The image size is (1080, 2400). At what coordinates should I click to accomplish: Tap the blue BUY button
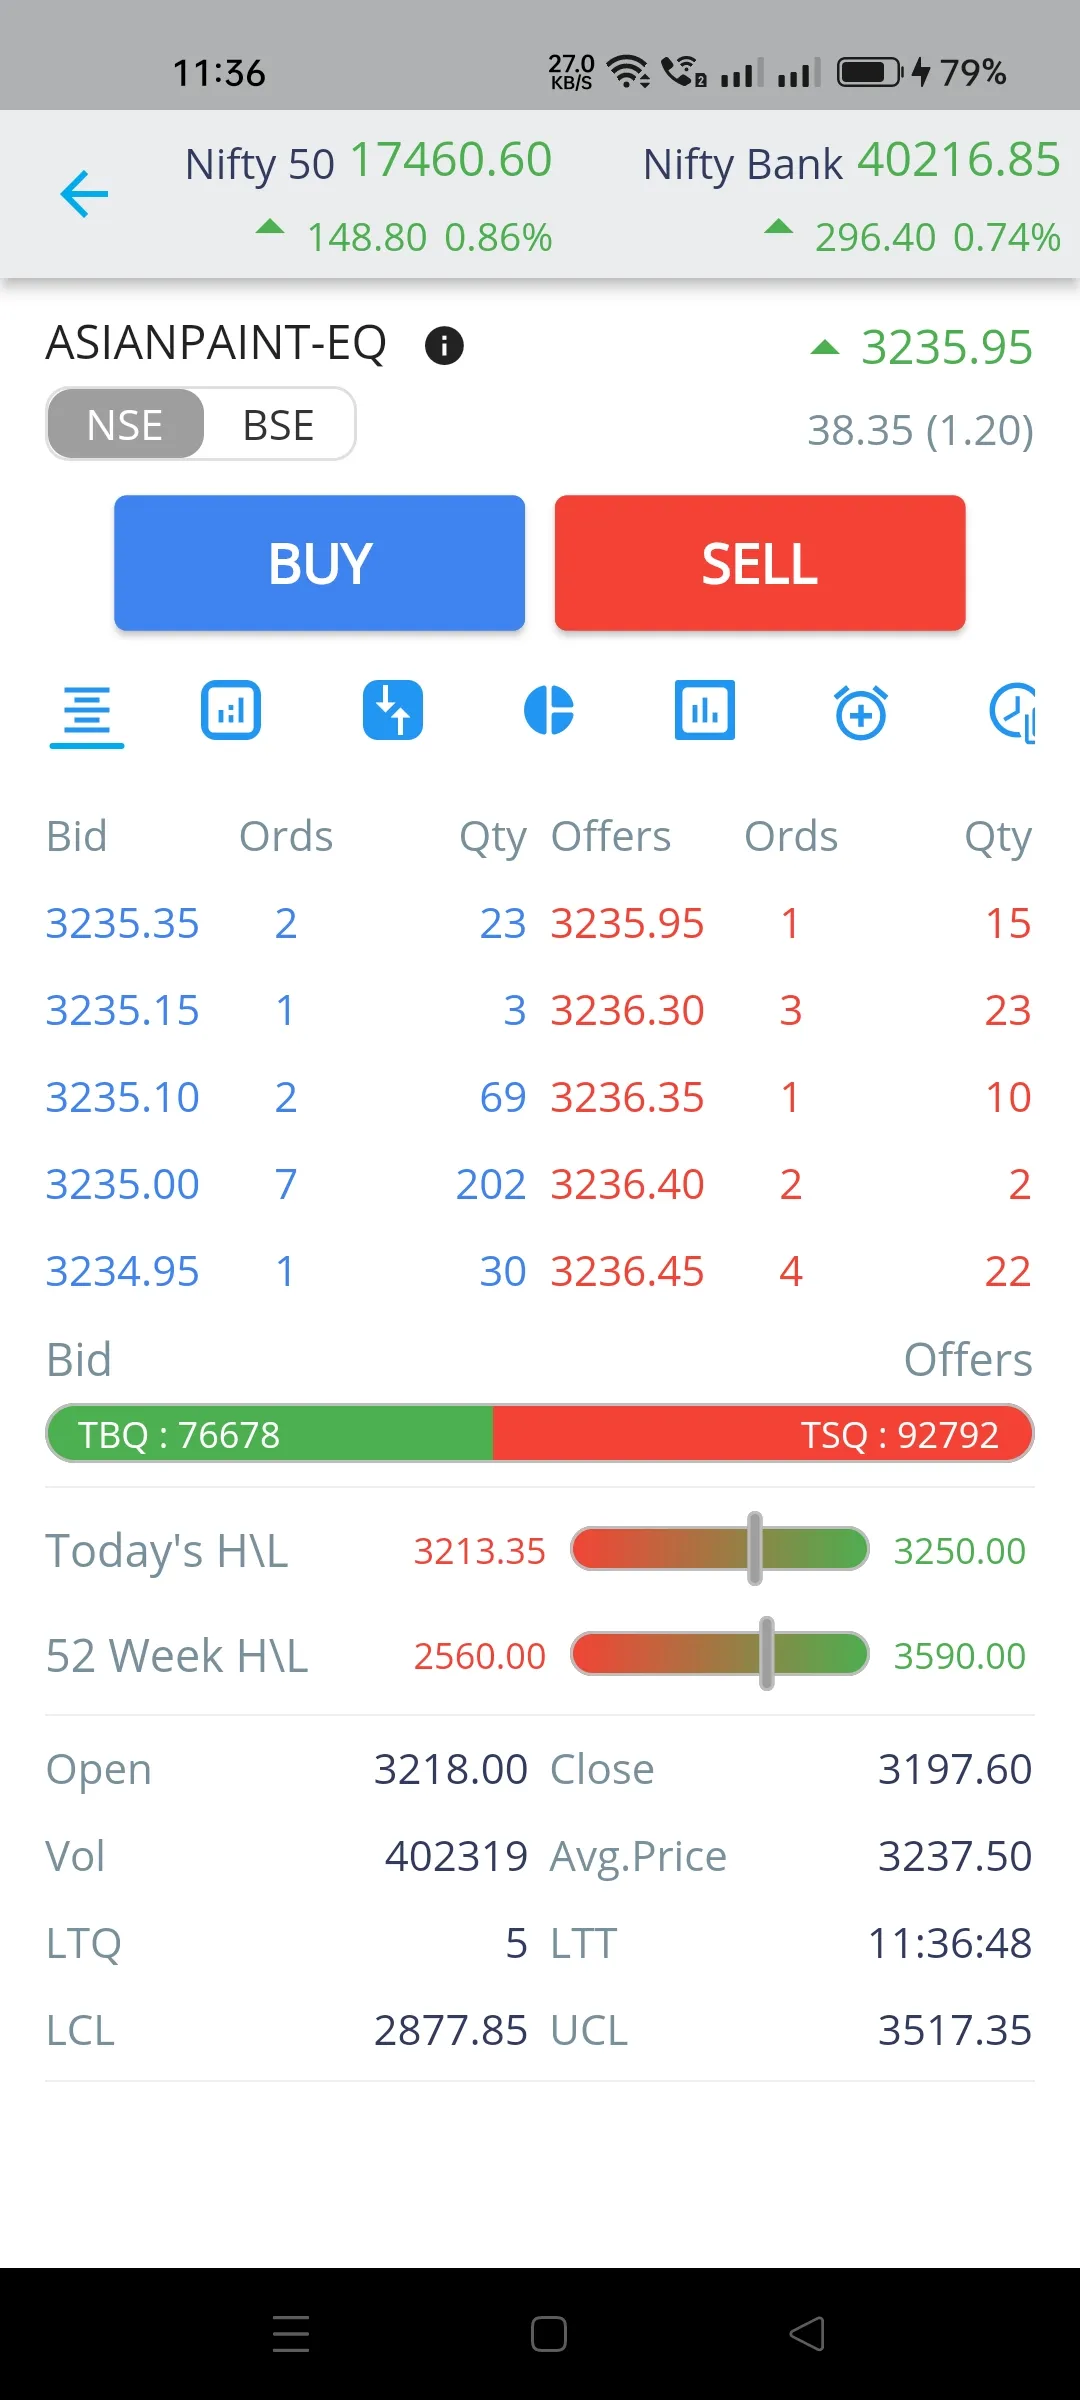319,563
